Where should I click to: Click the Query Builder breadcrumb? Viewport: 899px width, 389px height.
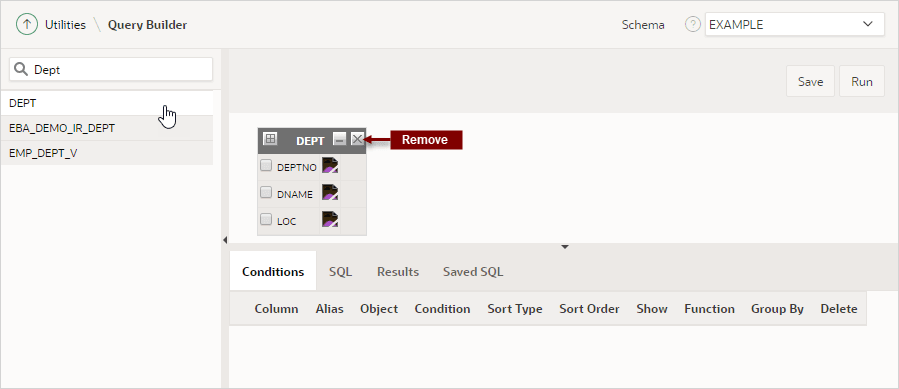pos(147,25)
